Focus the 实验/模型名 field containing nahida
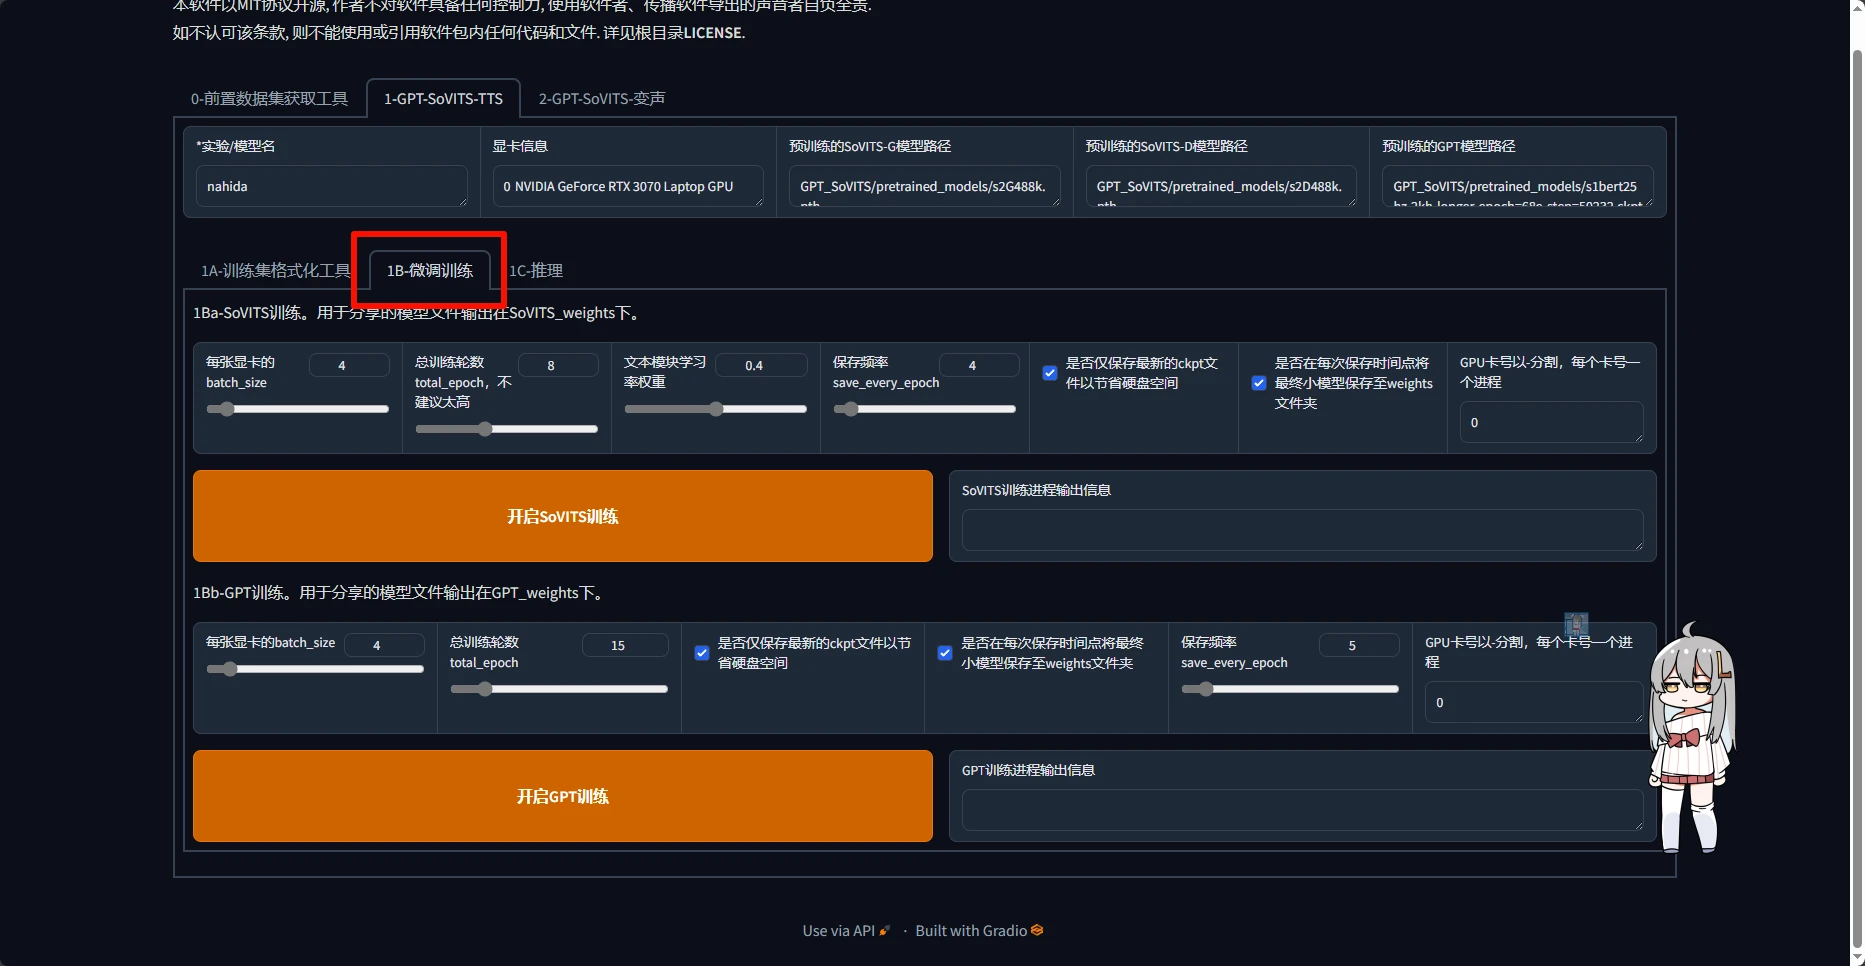The image size is (1865, 966). pos(331,187)
